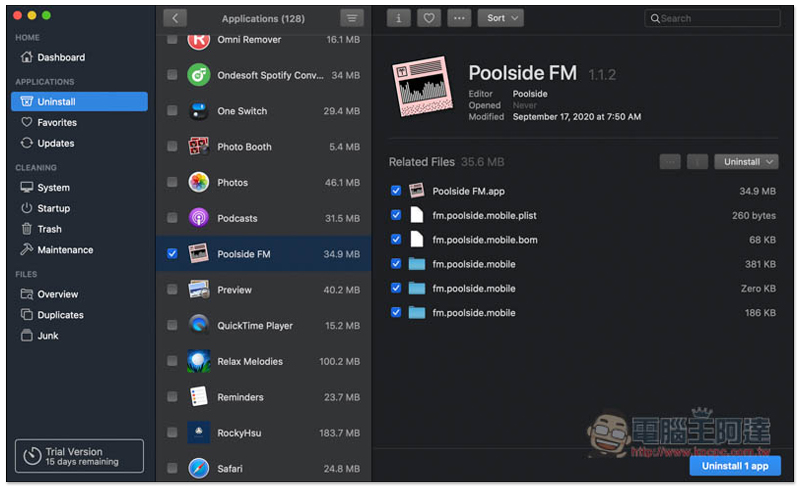Viewport: 800px width, 488px height.
Task: Click the Applications (128) header title
Action: pyautogui.click(x=263, y=19)
